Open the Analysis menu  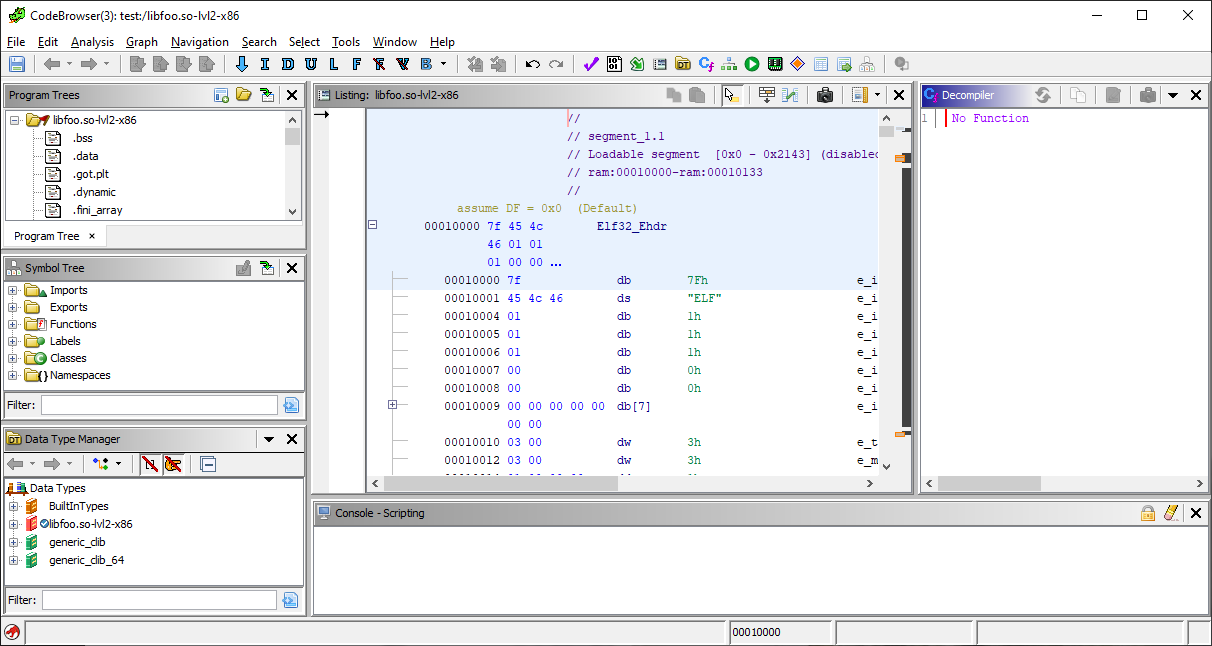point(92,42)
